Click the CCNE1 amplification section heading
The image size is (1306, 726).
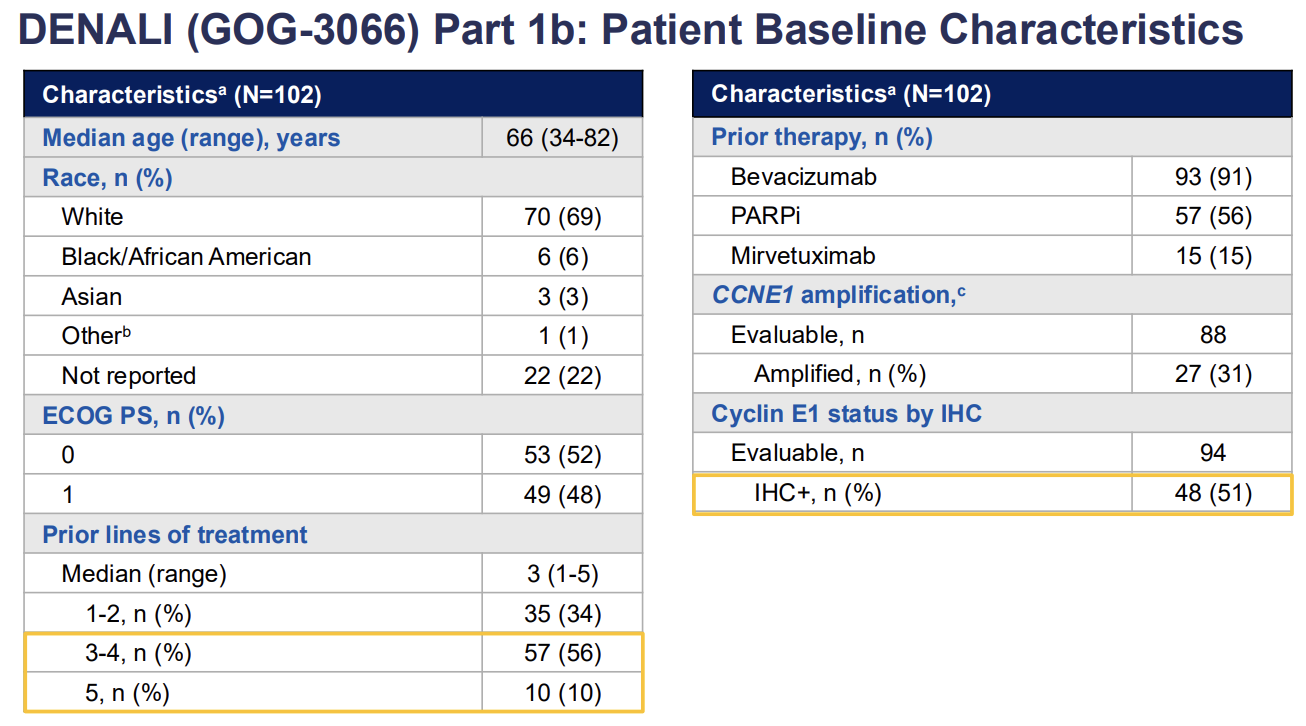838,295
